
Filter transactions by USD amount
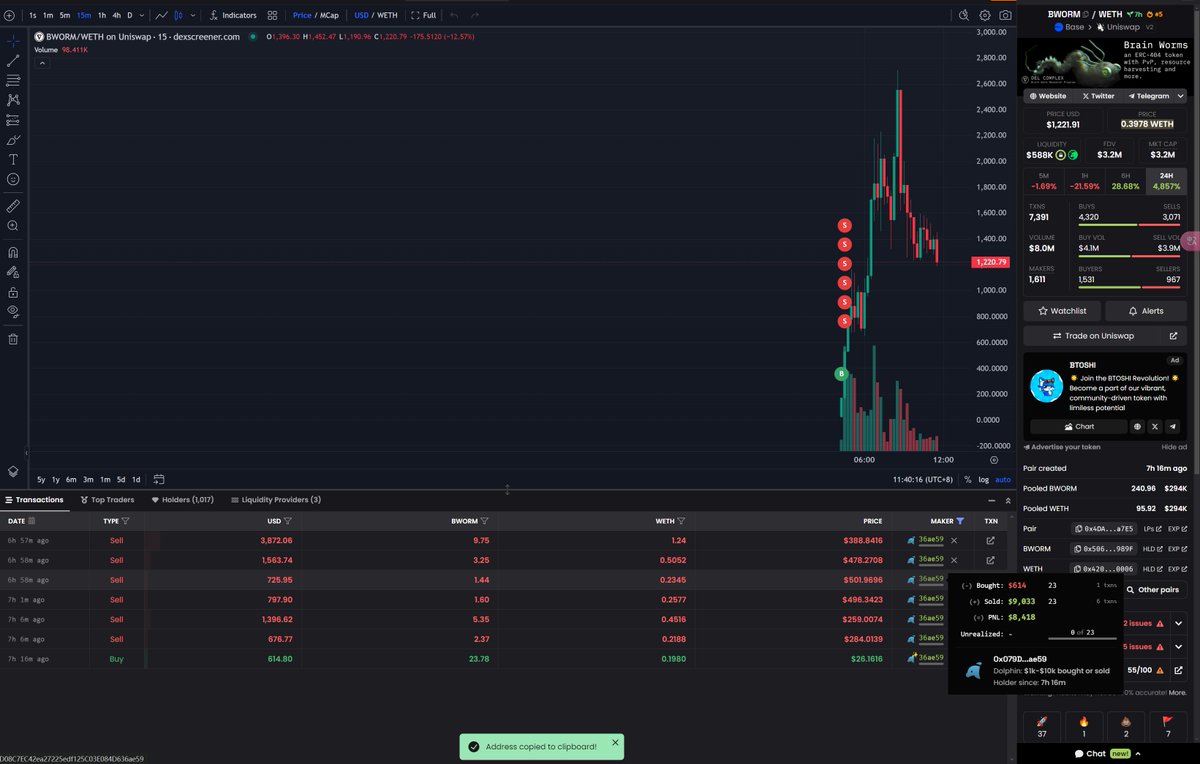(x=288, y=521)
